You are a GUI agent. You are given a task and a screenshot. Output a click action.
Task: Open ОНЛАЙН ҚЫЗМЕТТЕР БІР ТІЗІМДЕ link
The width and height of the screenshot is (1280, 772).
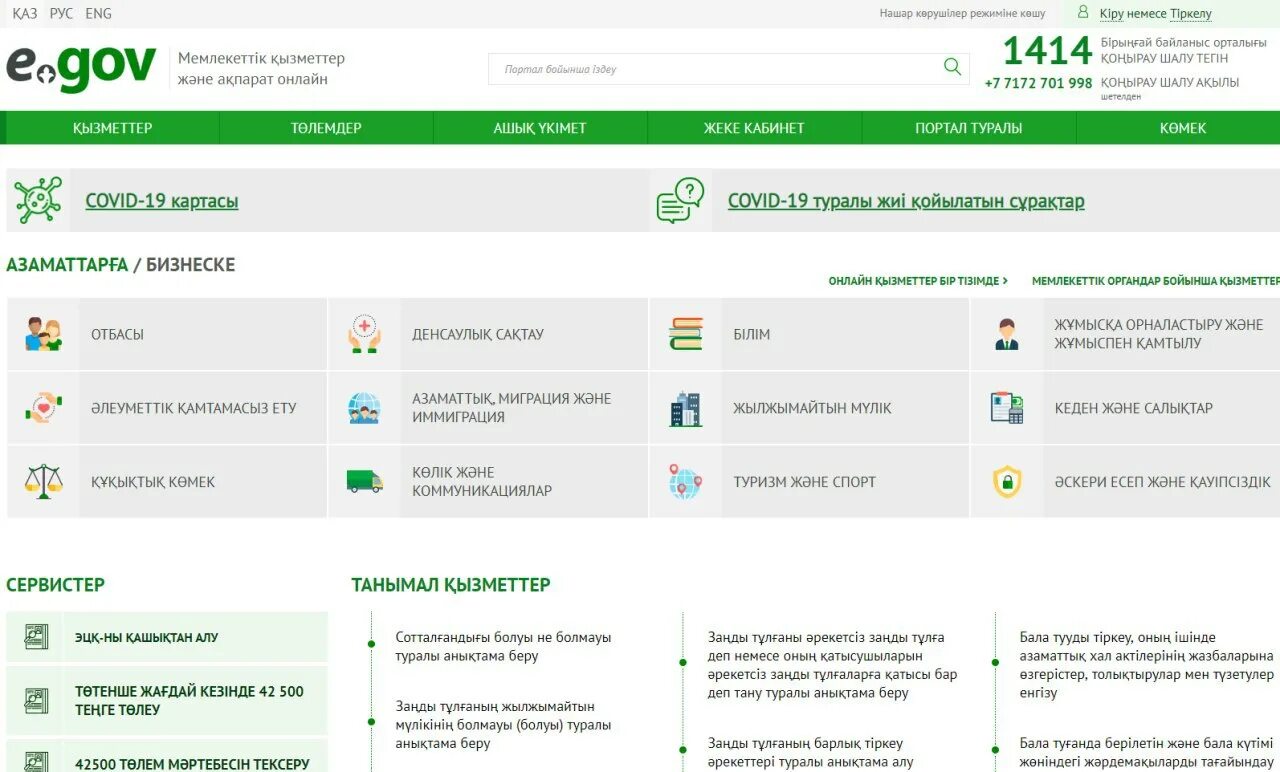coord(918,281)
